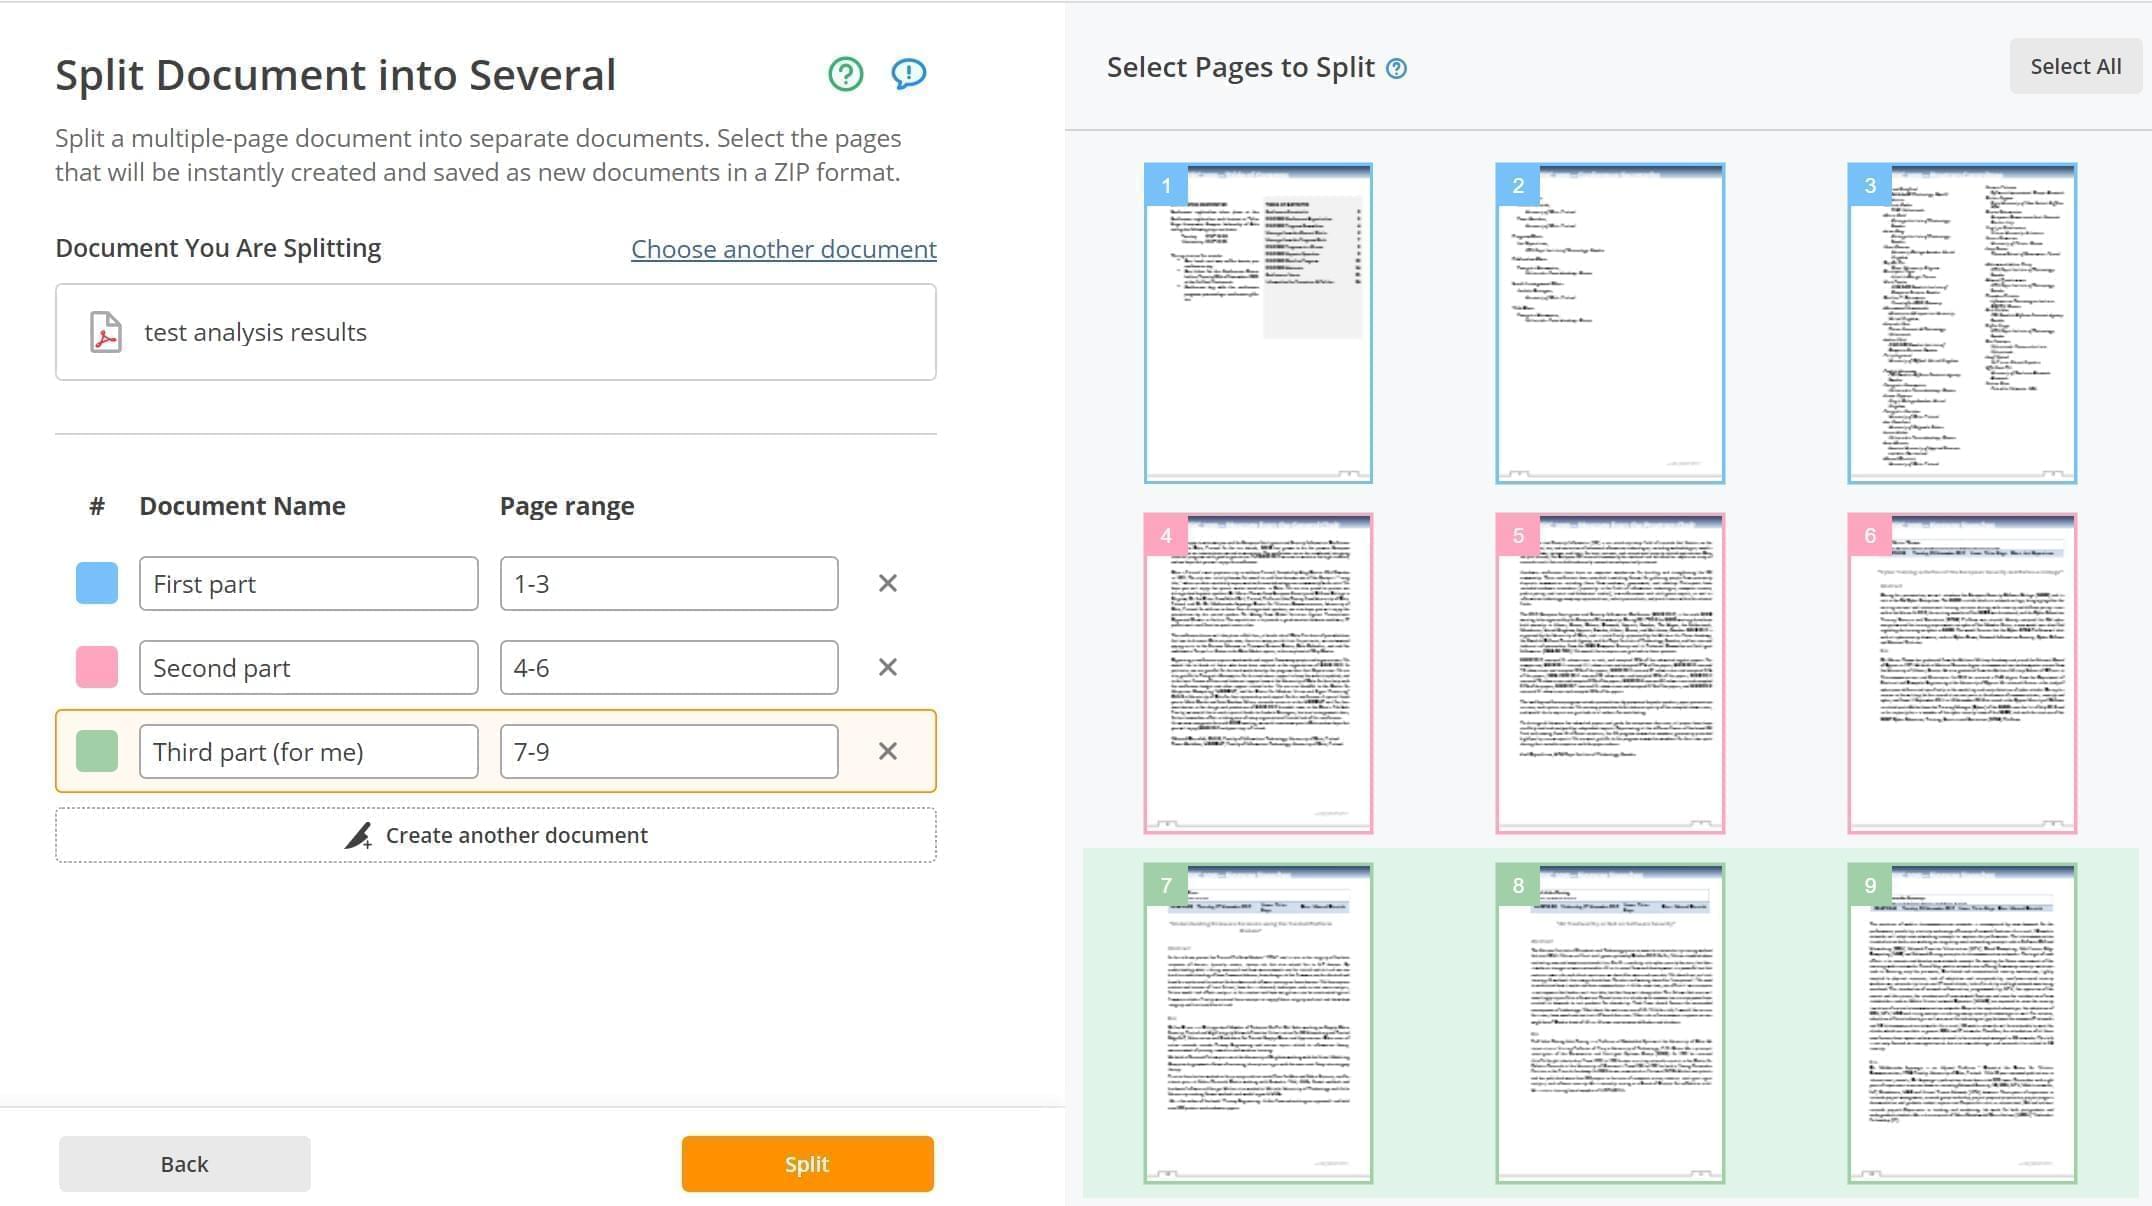Follow the Choose another document link

783,249
